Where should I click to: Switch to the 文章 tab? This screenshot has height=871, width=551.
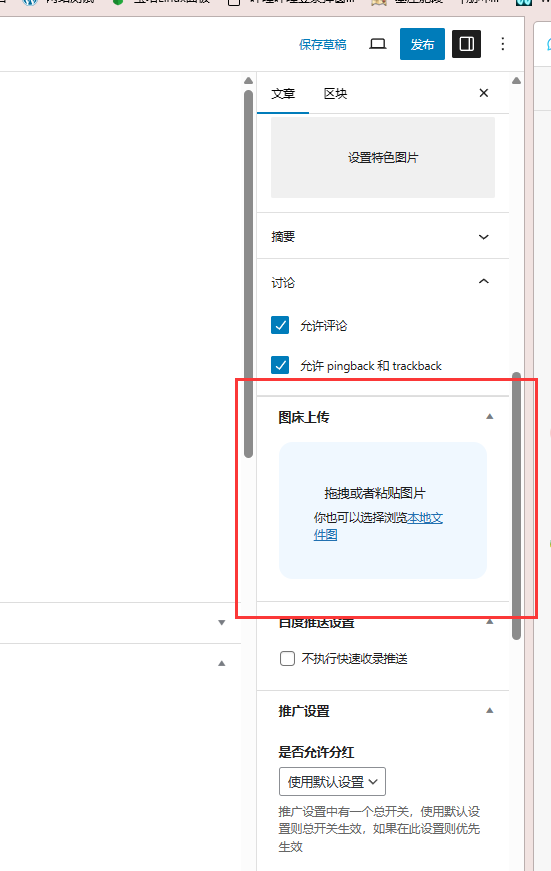point(283,94)
